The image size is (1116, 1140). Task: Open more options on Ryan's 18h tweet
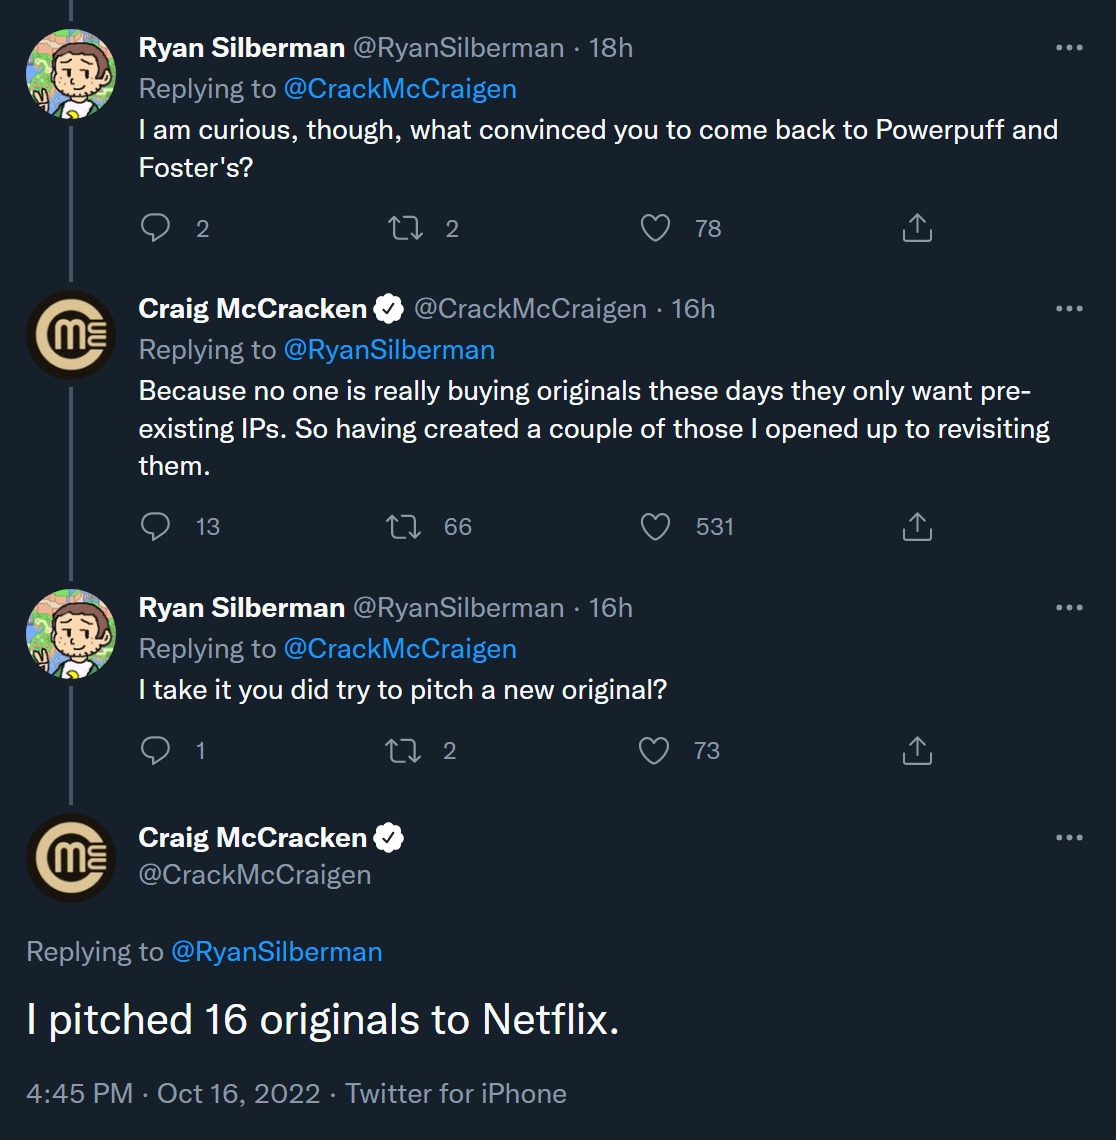pos(1069,48)
